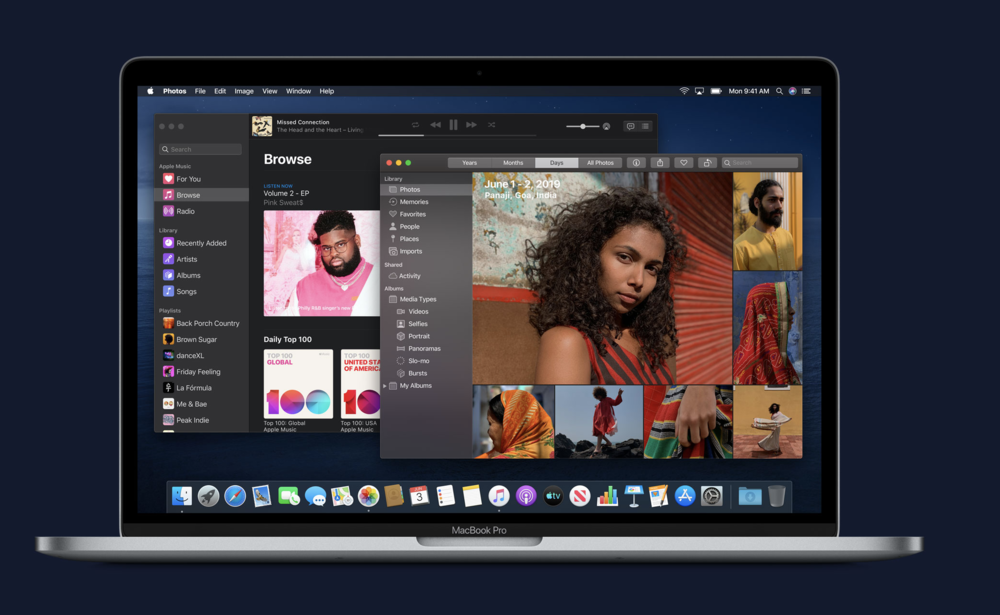
Task: Click the previous track button in Music
Action: (x=435, y=125)
